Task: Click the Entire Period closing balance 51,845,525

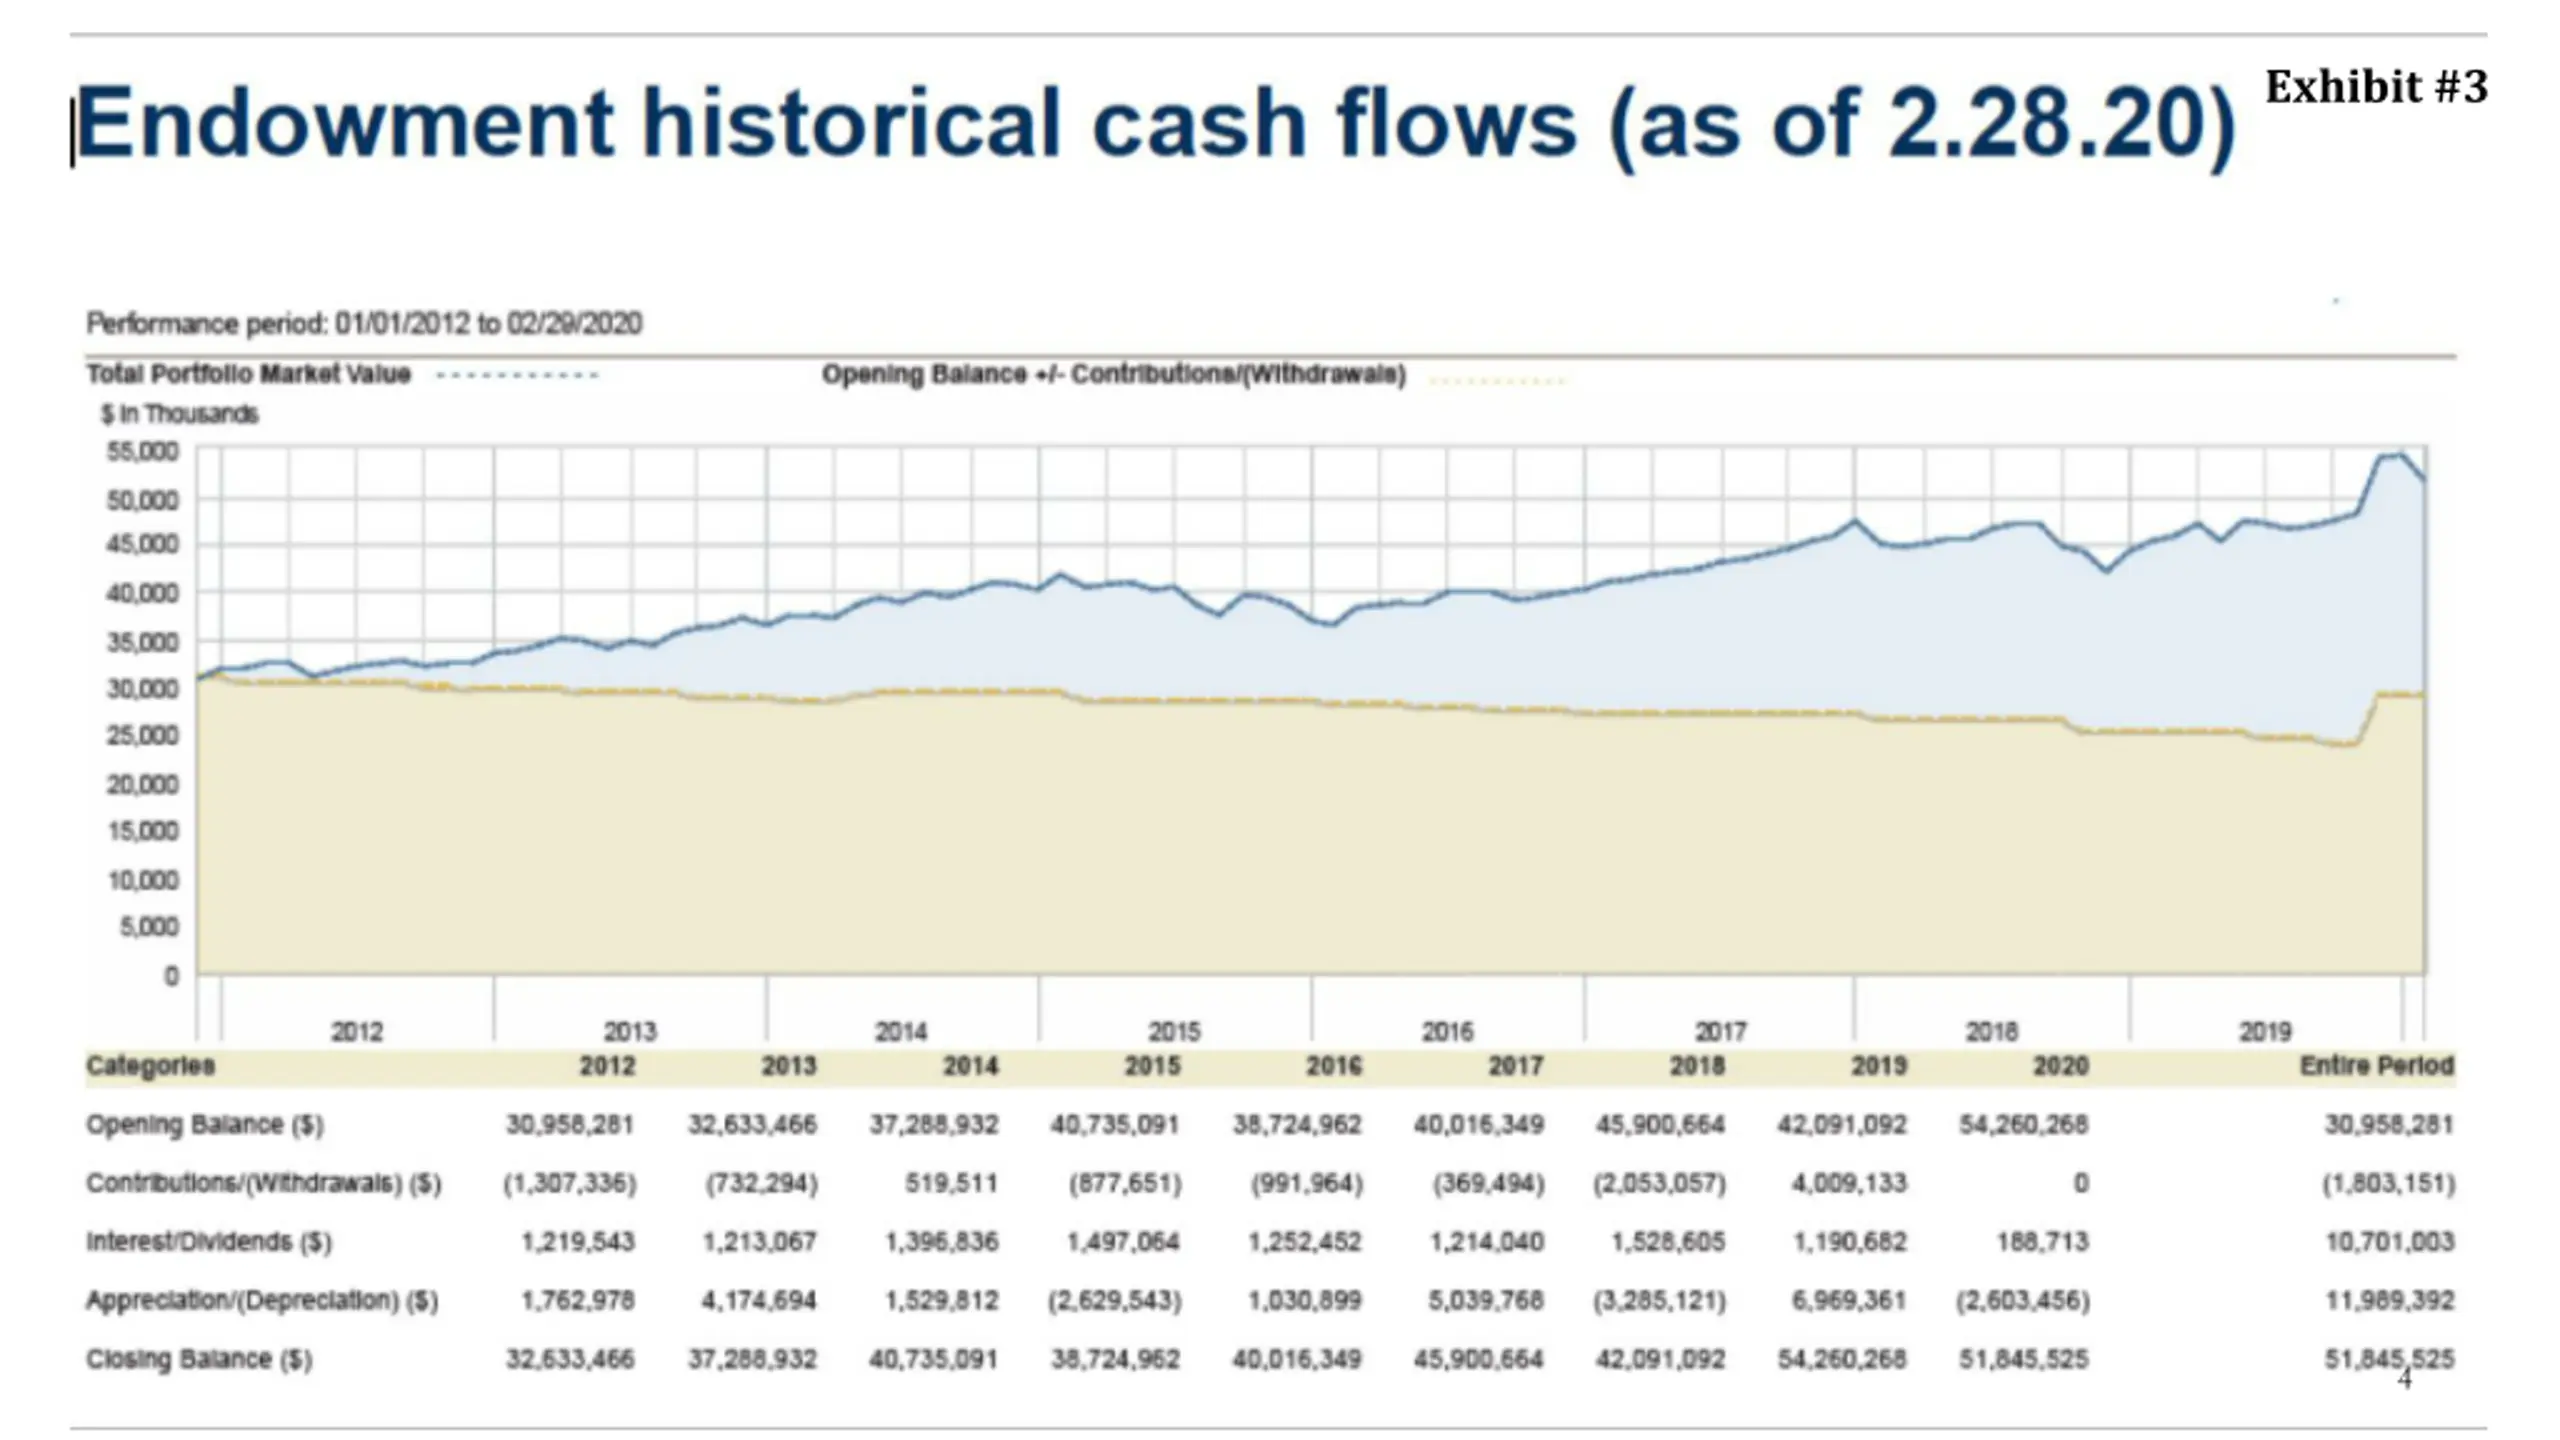Action: click(2389, 1359)
